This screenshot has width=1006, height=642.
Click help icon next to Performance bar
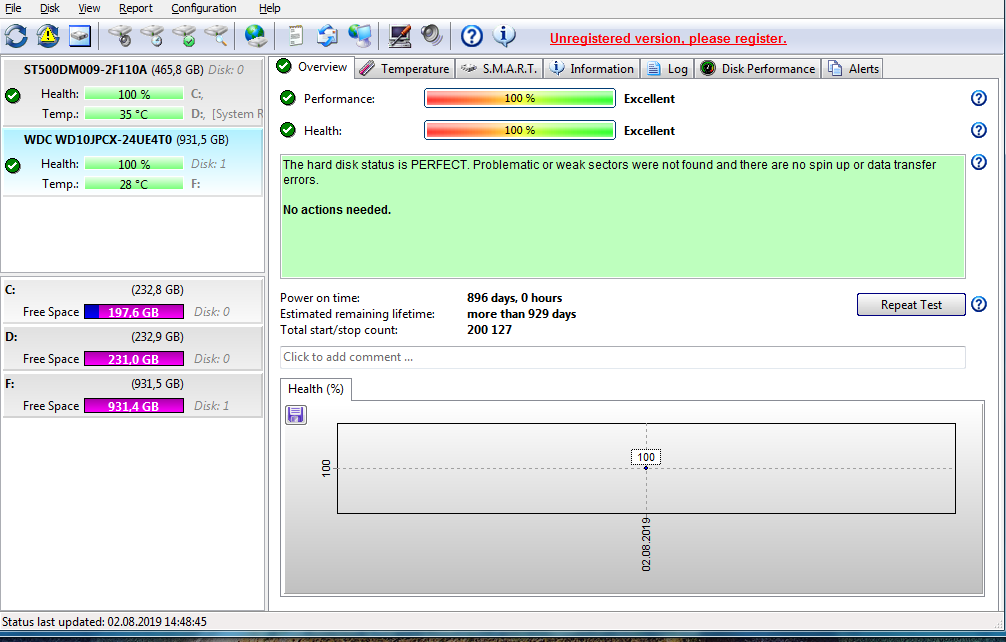(x=979, y=98)
